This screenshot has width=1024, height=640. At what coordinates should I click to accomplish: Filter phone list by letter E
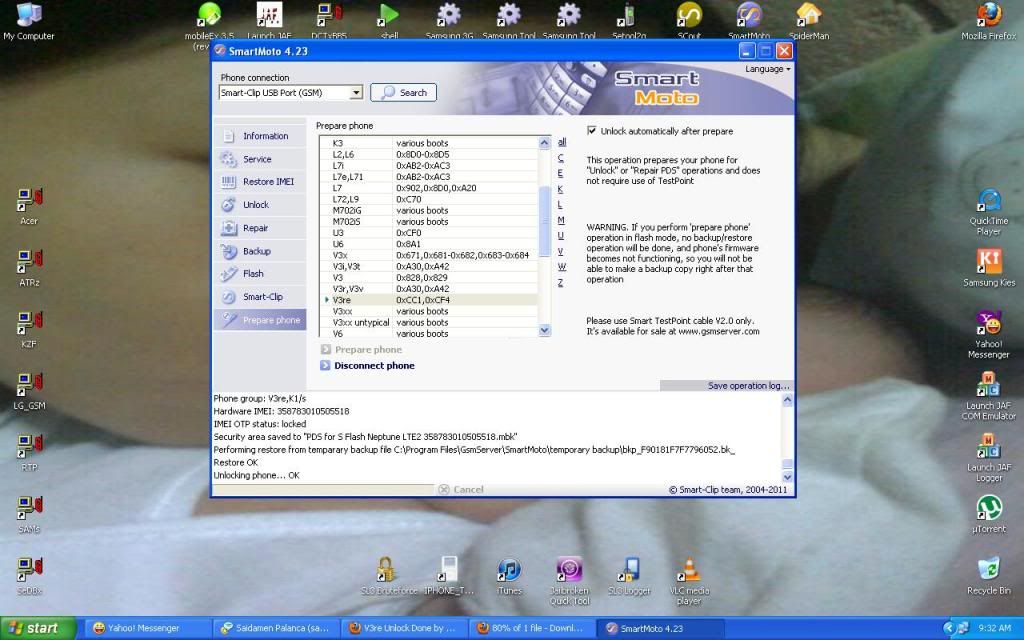(x=560, y=174)
